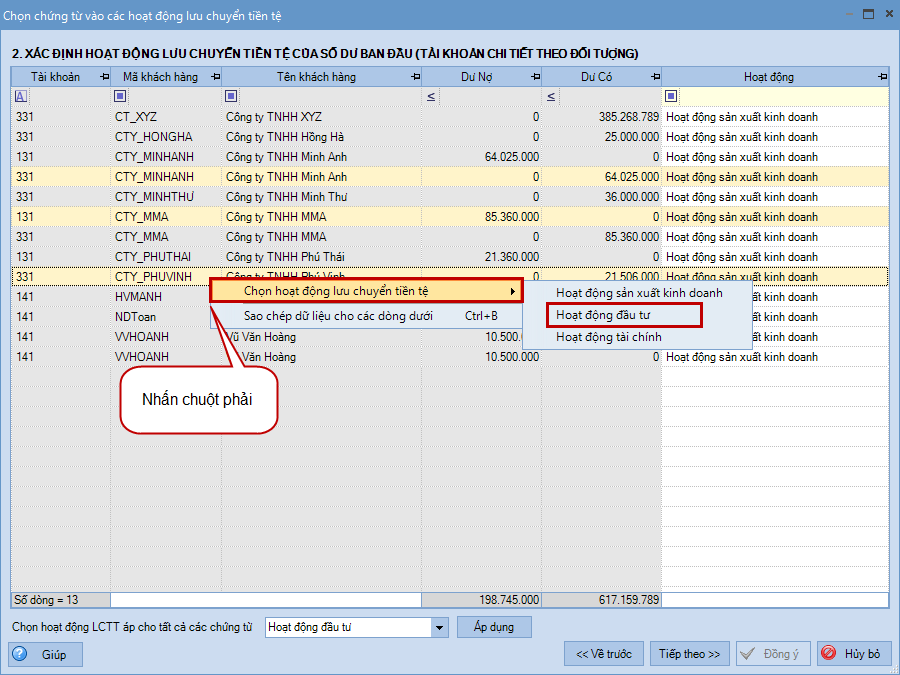Select Sao chép dữ liệu cho các dòng dưới

(x=338, y=316)
